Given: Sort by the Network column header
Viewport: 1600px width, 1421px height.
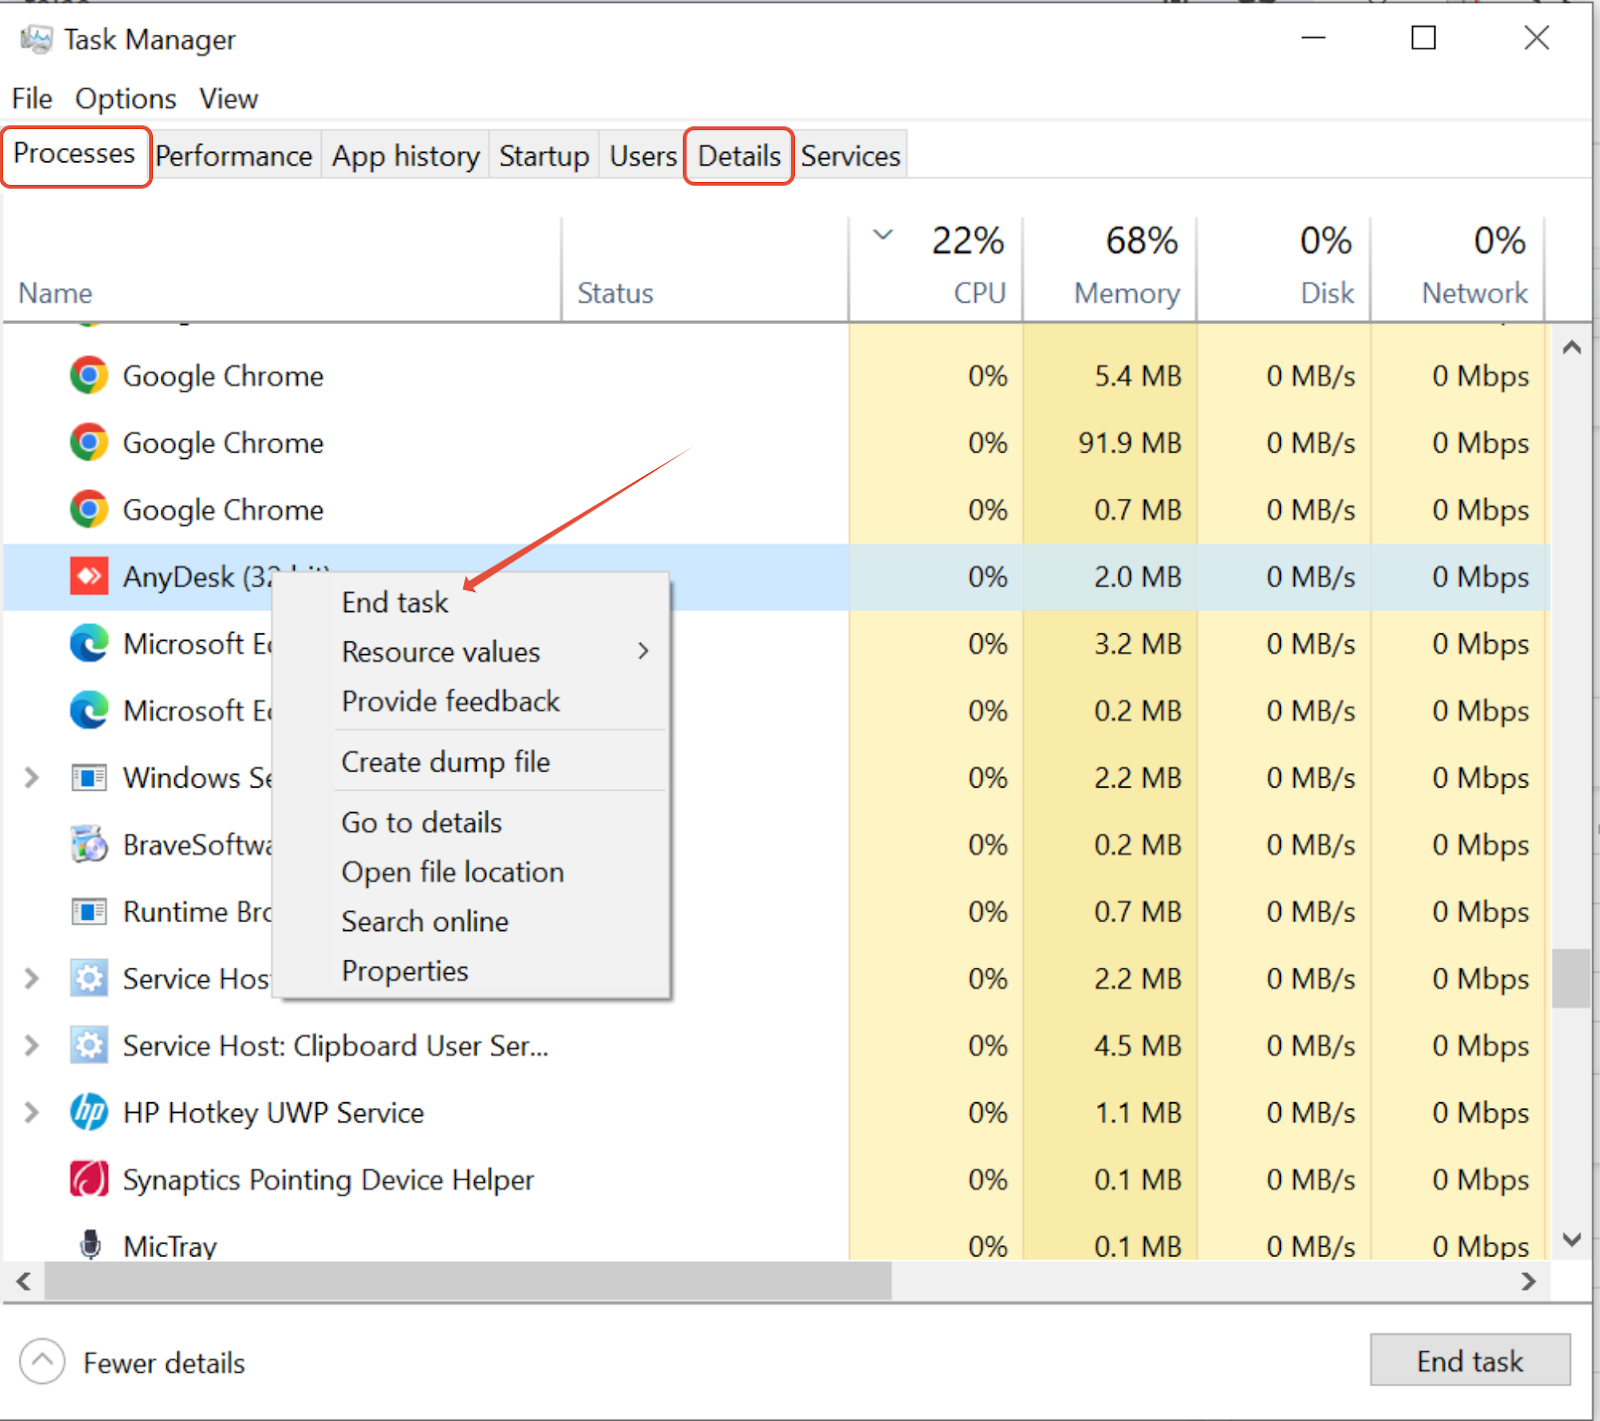Looking at the screenshot, I should coord(1458,270).
